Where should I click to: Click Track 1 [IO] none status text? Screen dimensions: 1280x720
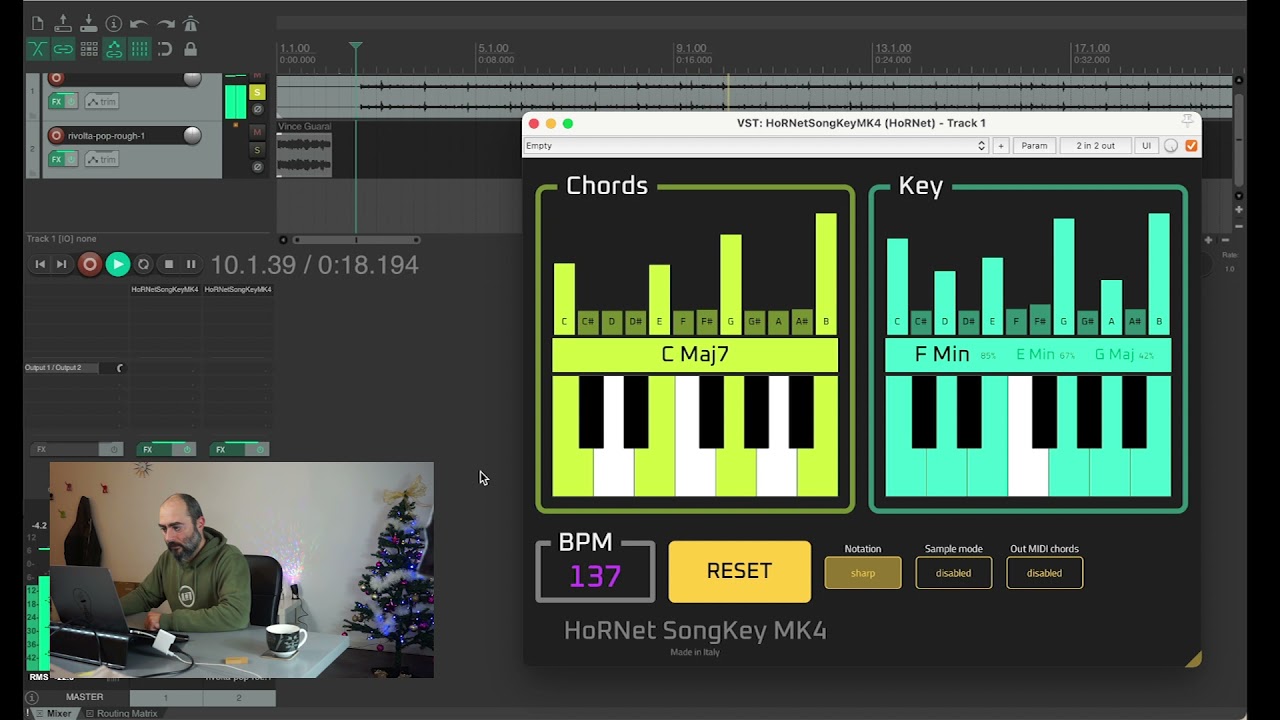62,239
